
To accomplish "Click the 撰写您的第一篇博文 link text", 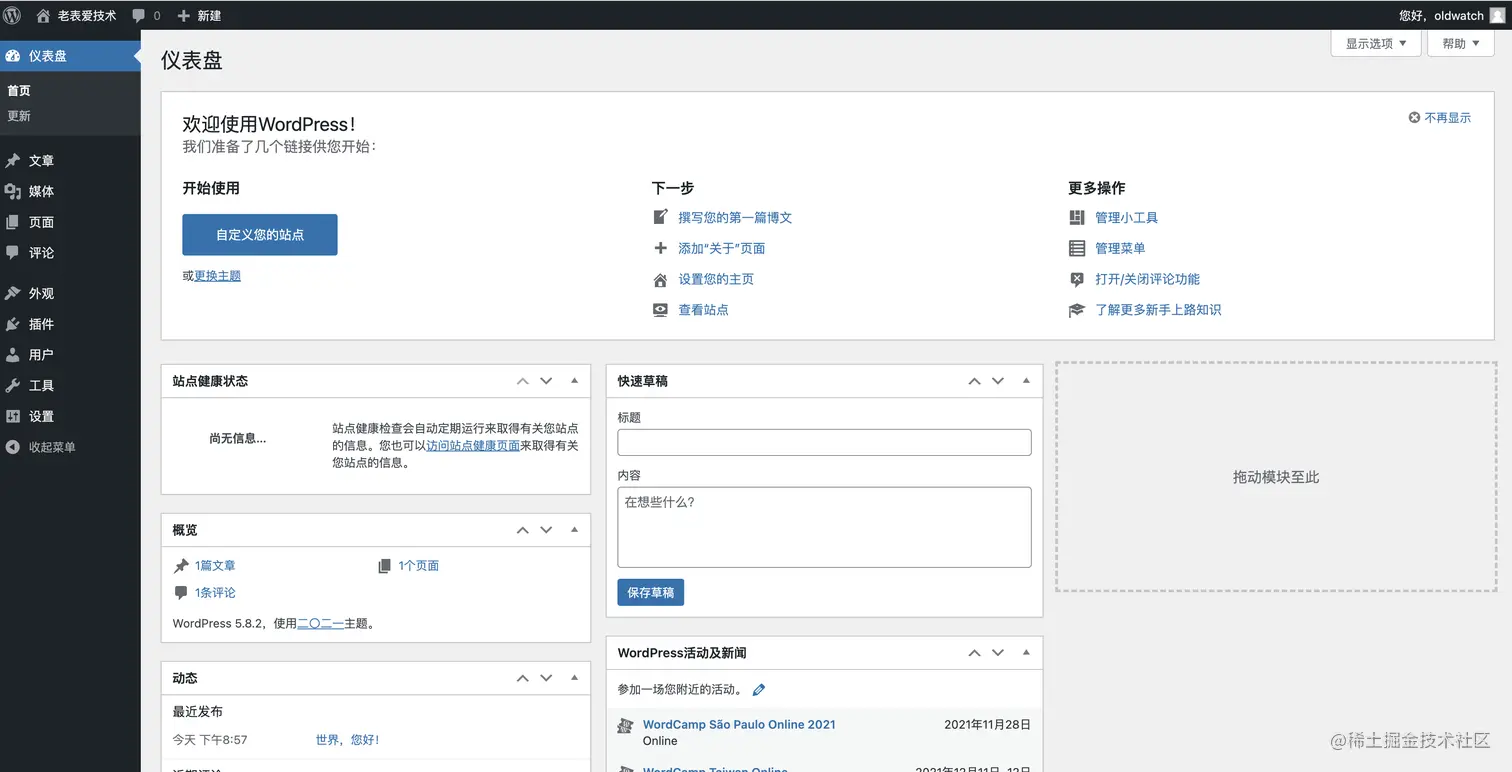I will [x=735, y=217].
